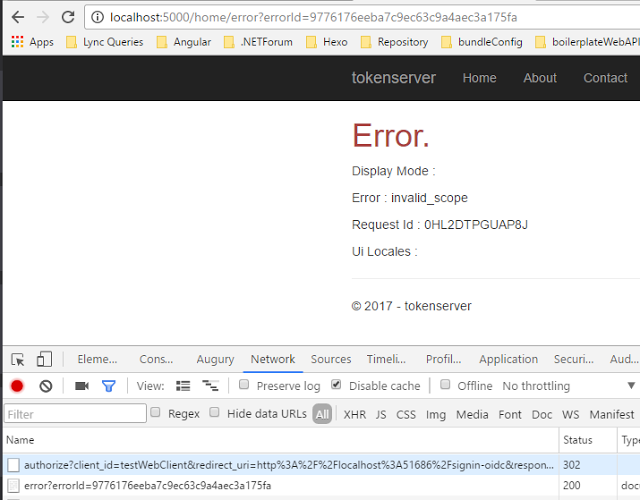Click the red record network log button
Image resolution: width=640 pixels, height=500 pixels.
(x=17, y=386)
